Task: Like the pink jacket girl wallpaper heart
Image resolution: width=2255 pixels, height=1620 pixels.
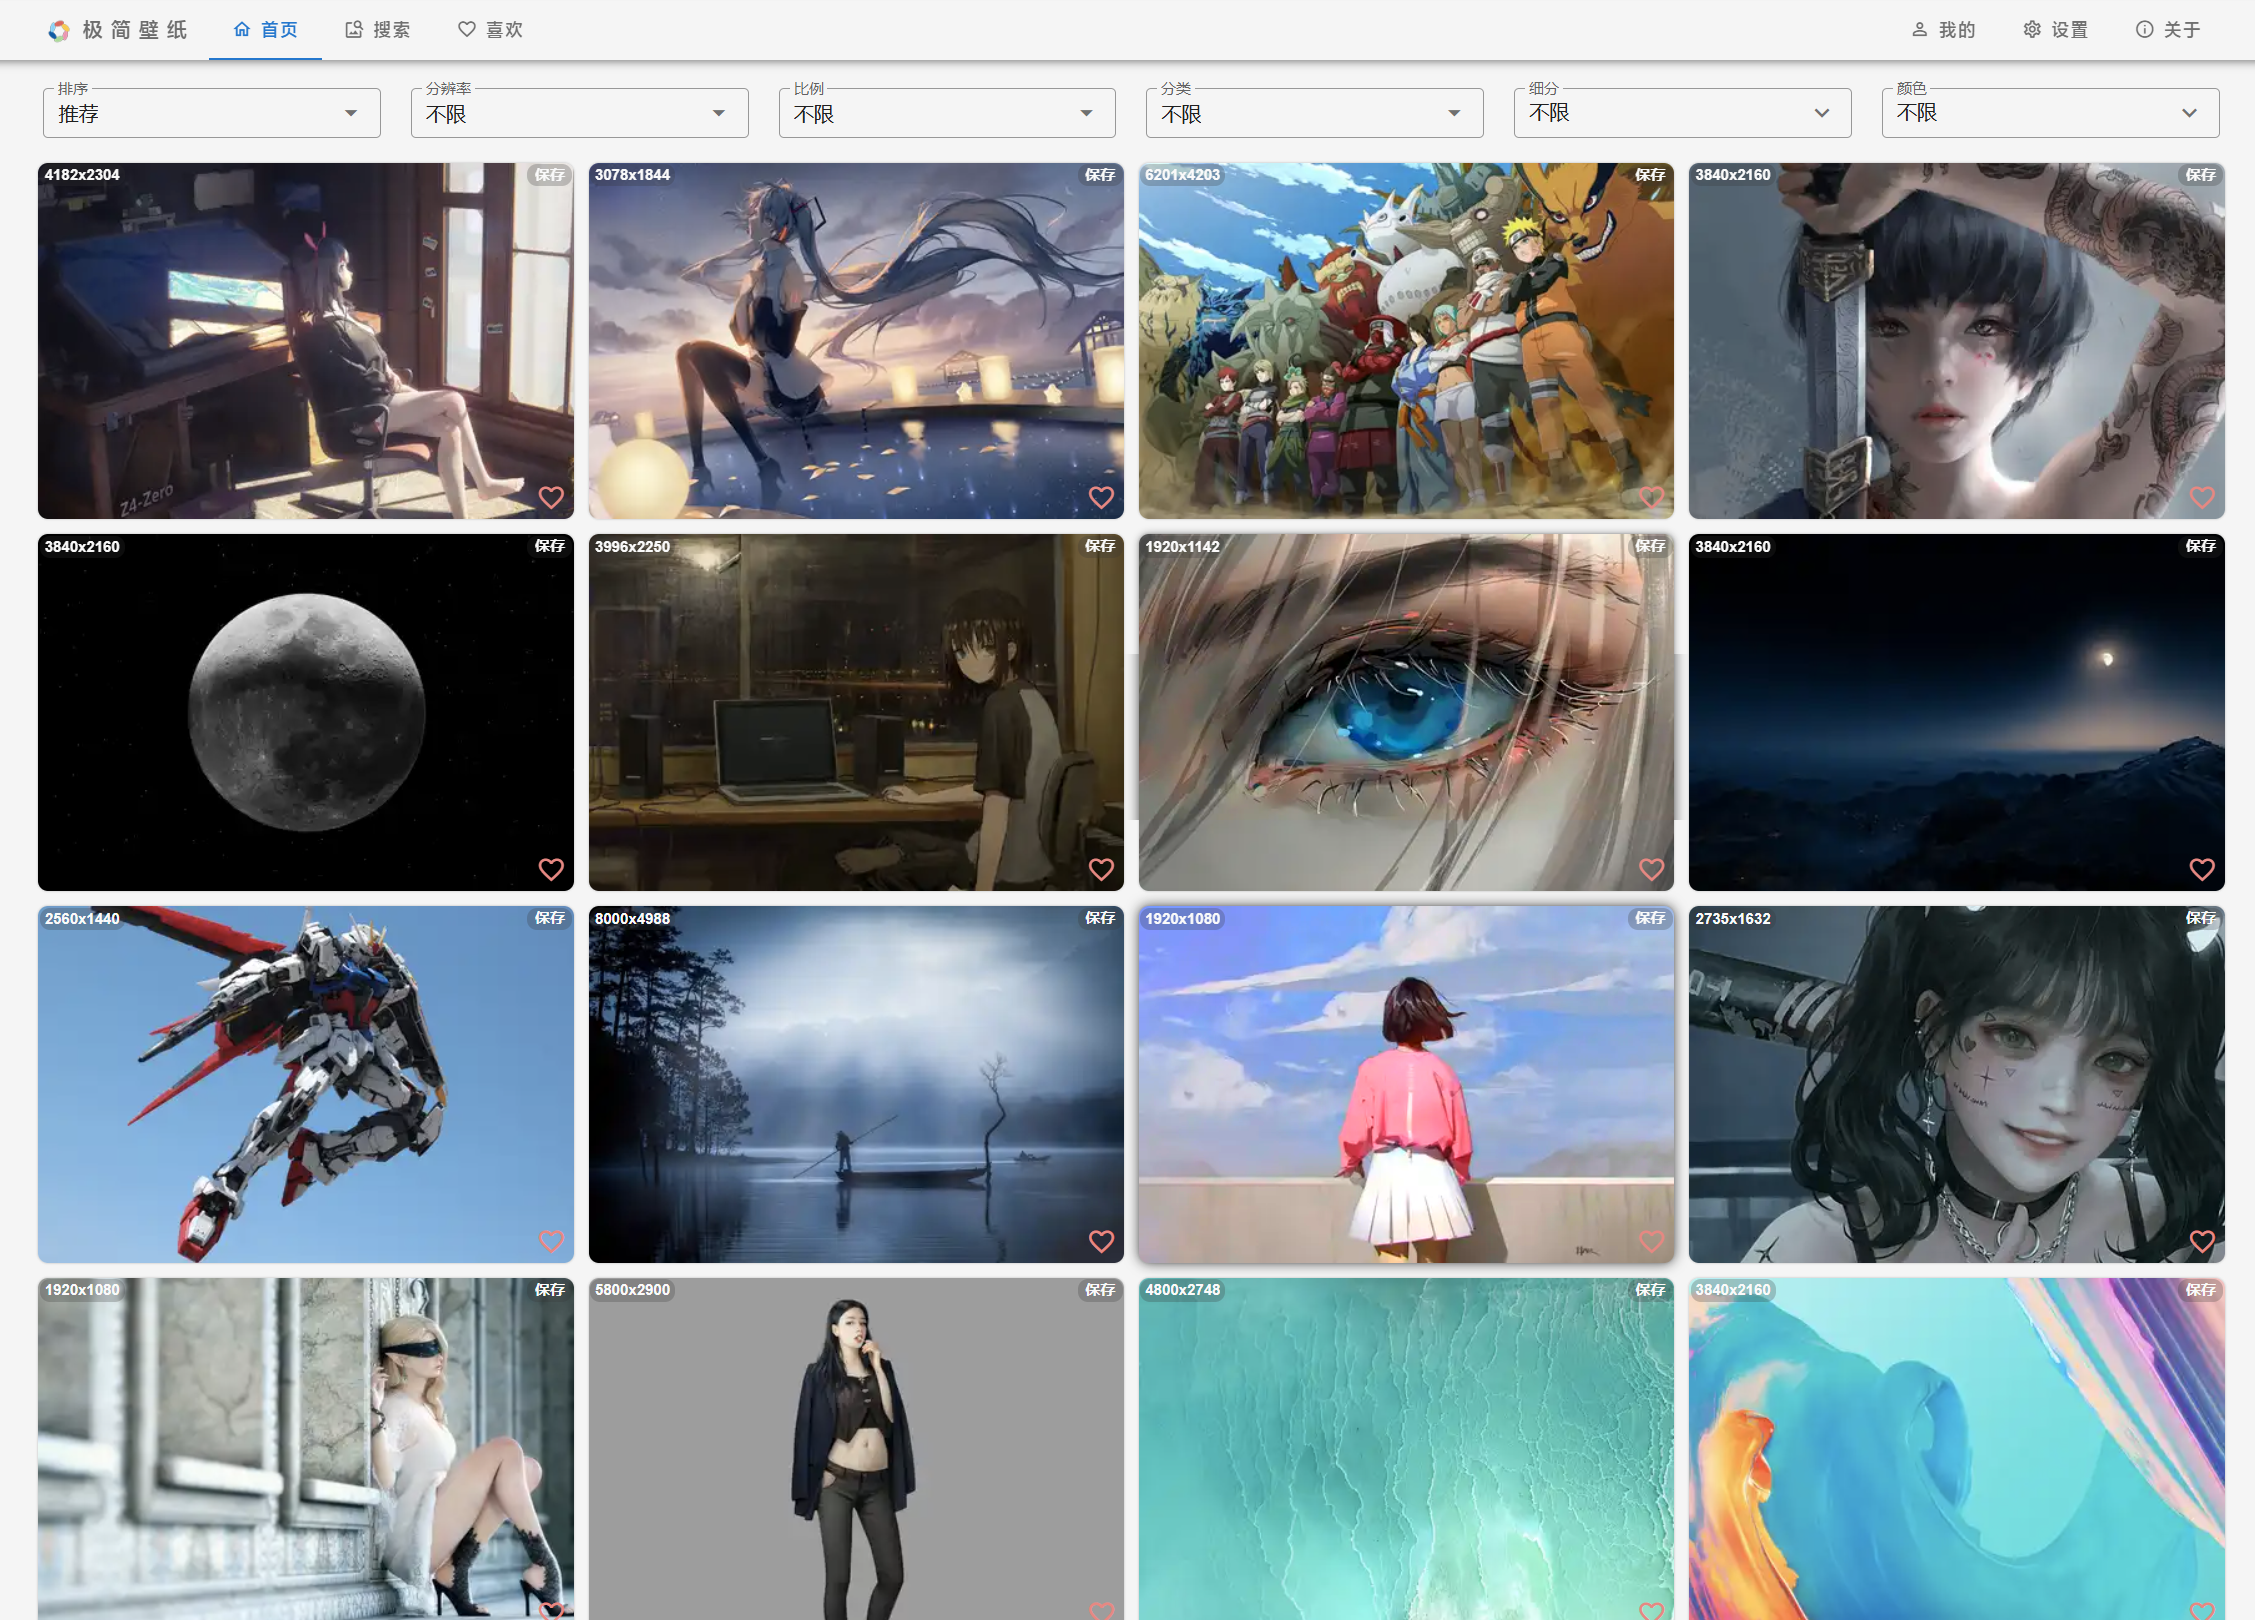Action: click(1651, 1241)
